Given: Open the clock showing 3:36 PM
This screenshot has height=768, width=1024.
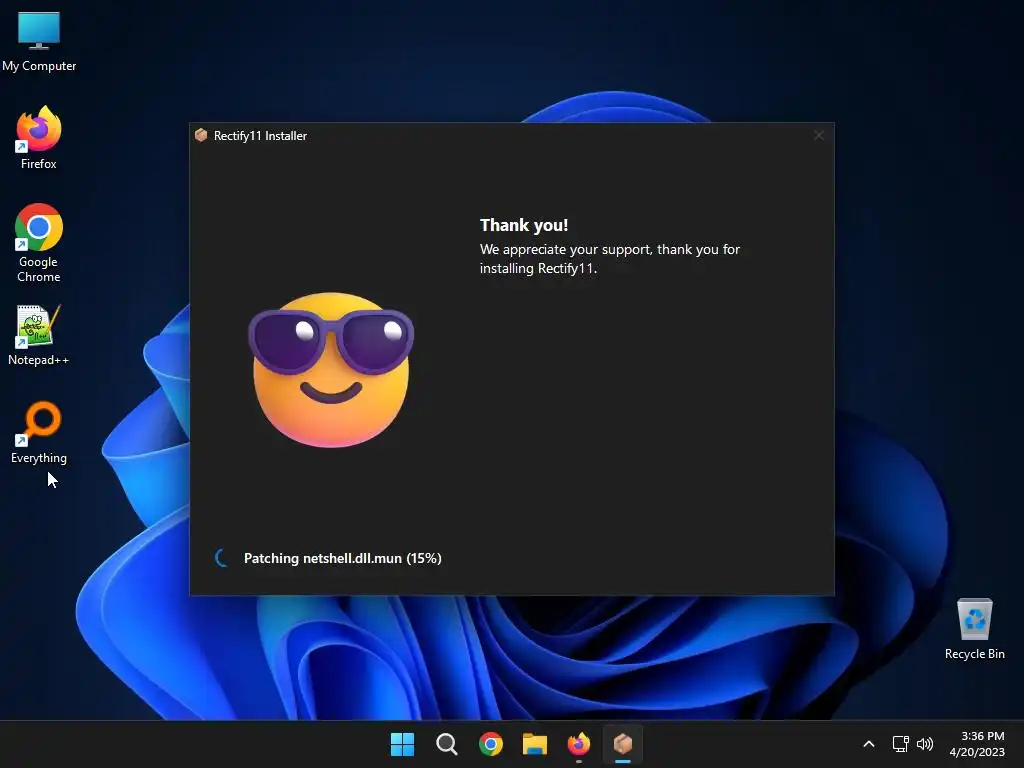Looking at the screenshot, I should coord(982,736).
